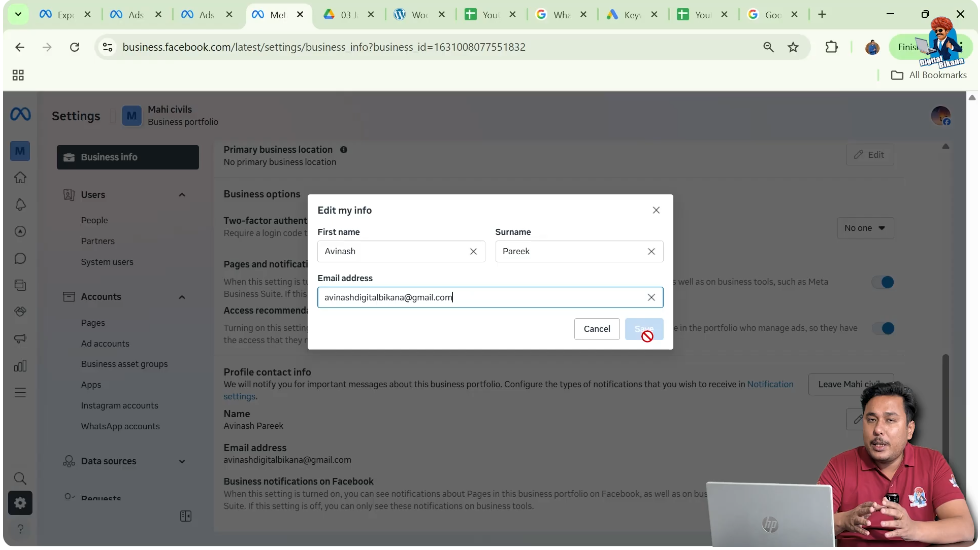Click the Cancel button
The width and height of the screenshot is (980, 550).
coord(597,329)
